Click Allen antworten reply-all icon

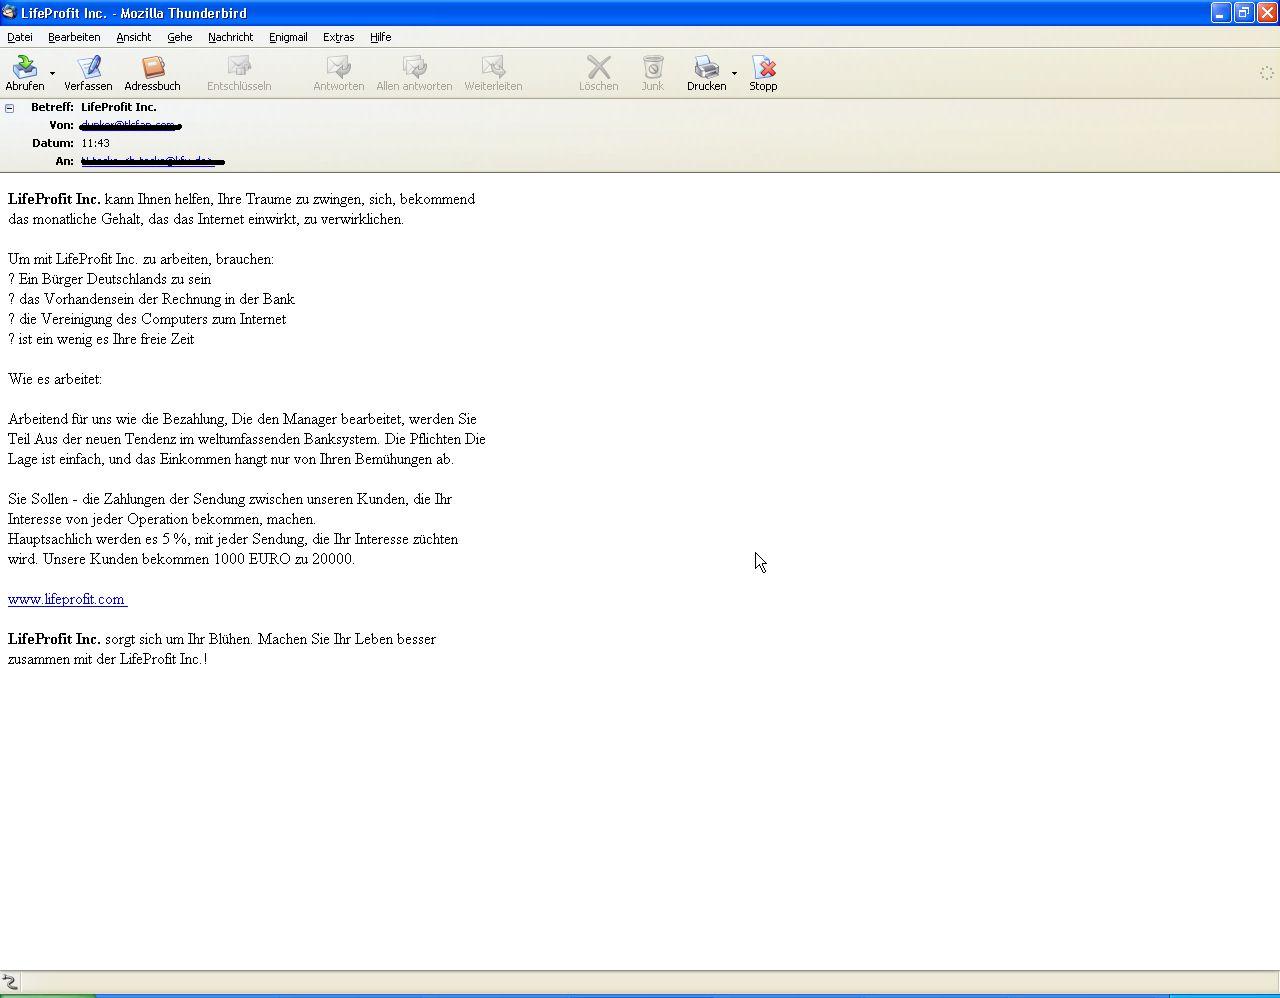(414, 67)
